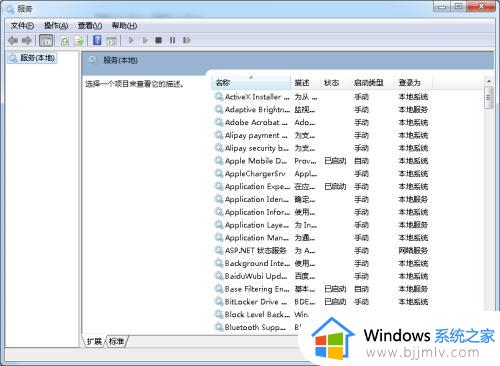This screenshot has width=500, height=366.
Task: Click the gear icon beside BitLocker Drive
Action: [219, 302]
